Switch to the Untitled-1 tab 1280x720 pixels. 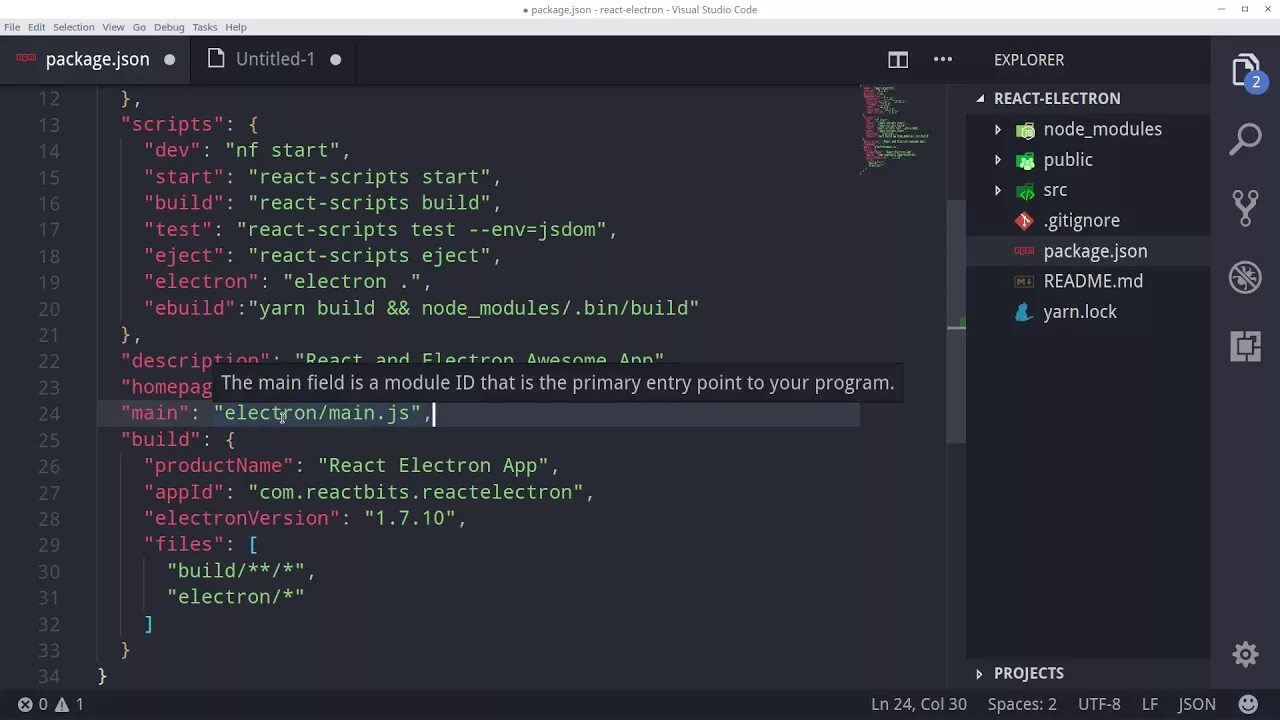click(x=275, y=59)
